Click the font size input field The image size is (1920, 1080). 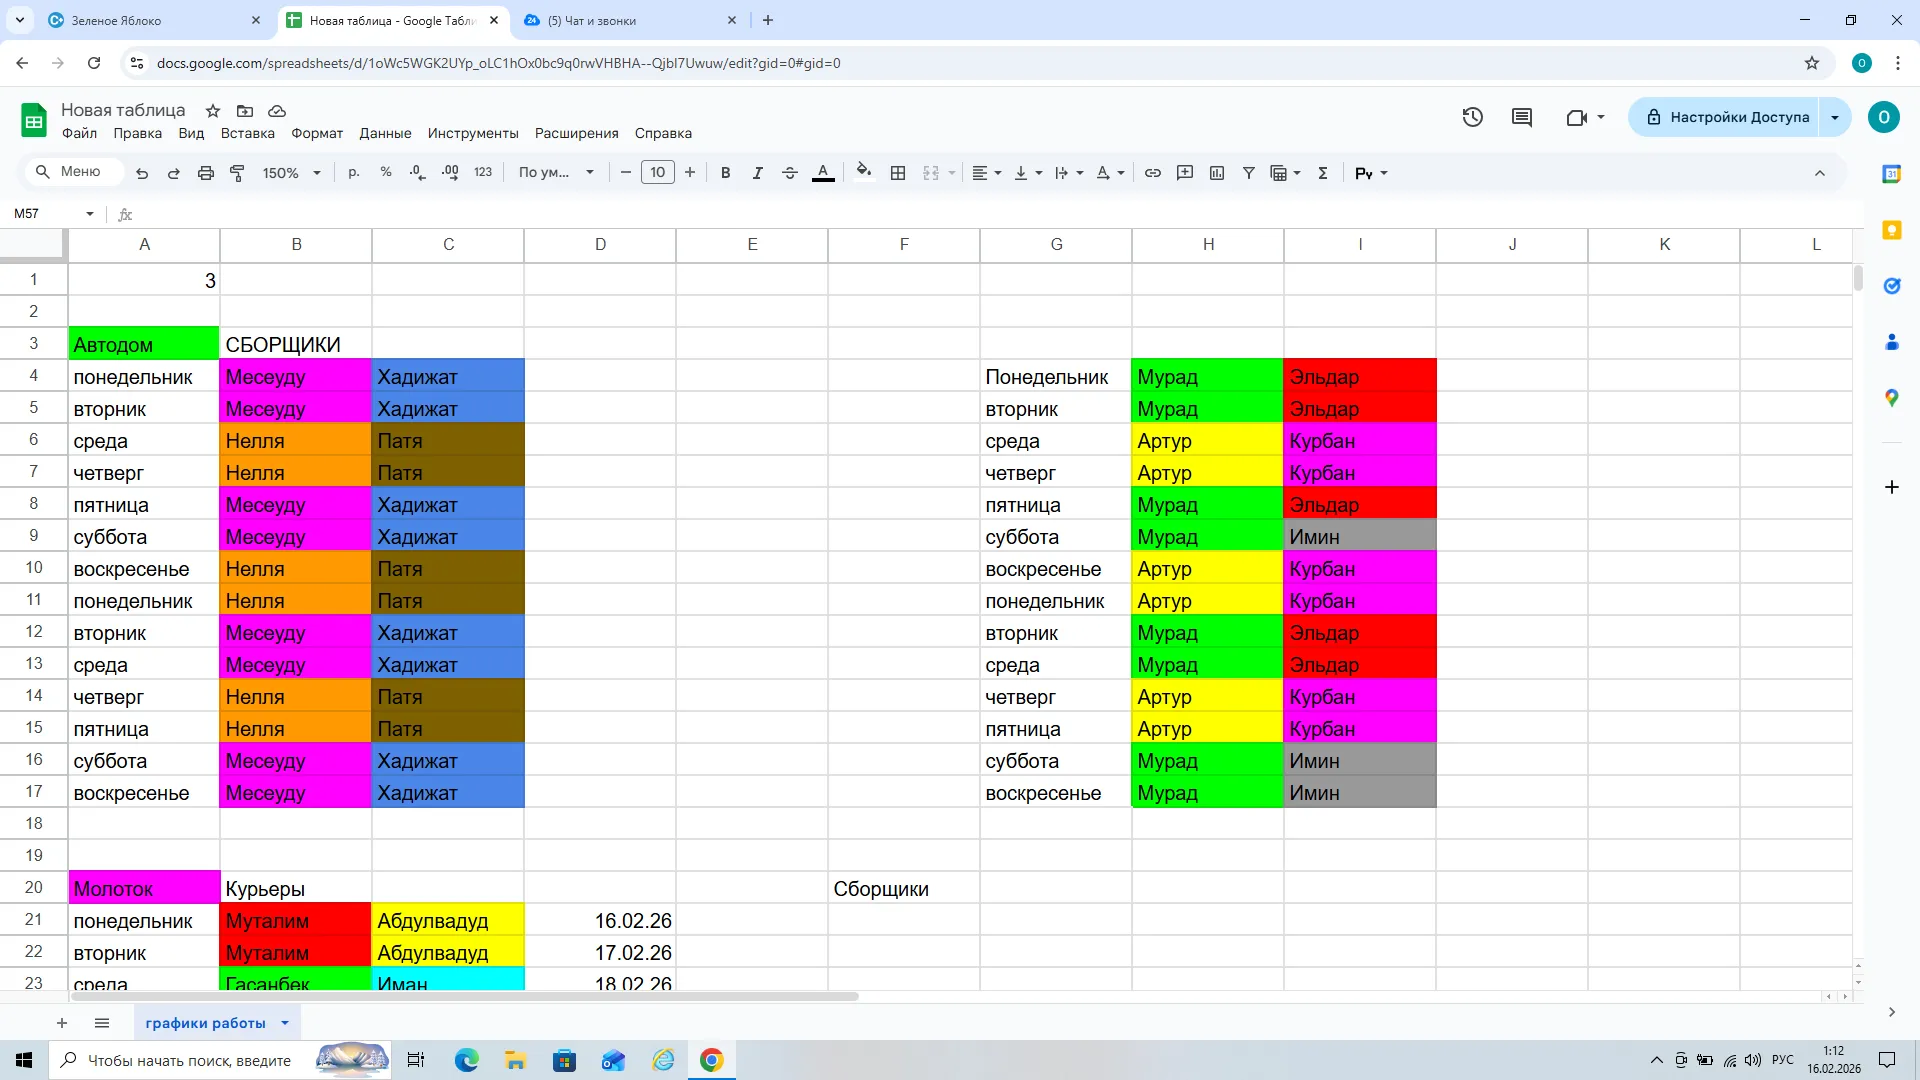(x=657, y=173)
